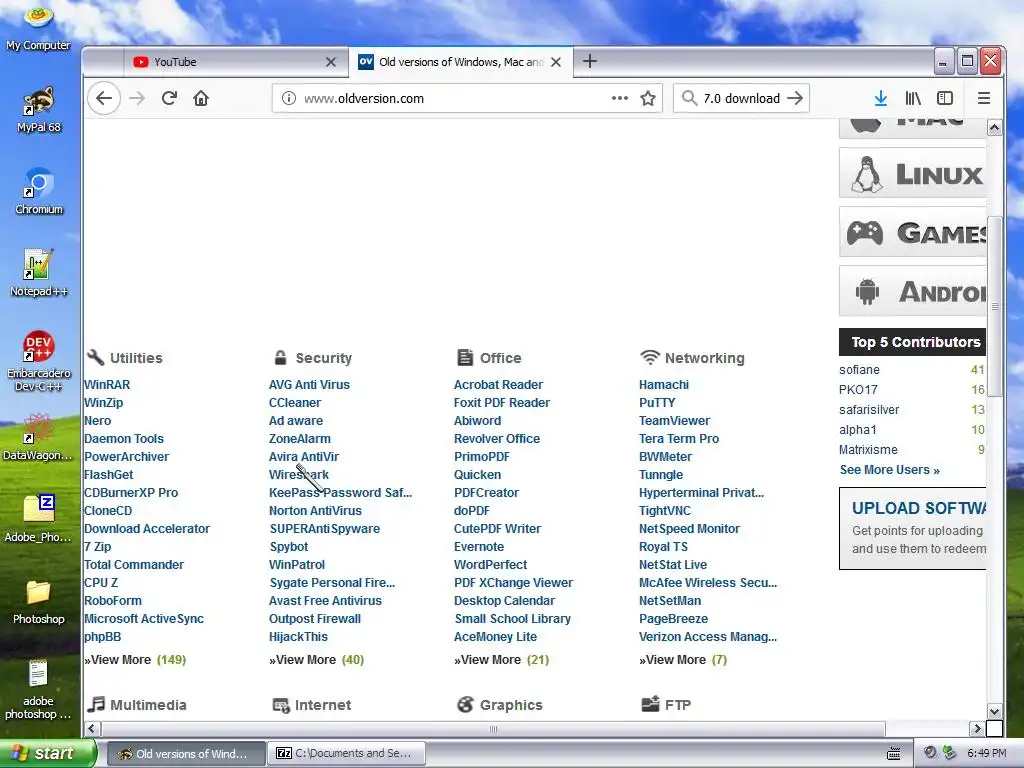The height and width of the screenshot is (768, 1024).
Task: Open the TeamViewer link
Action: [x=675, y=421]
